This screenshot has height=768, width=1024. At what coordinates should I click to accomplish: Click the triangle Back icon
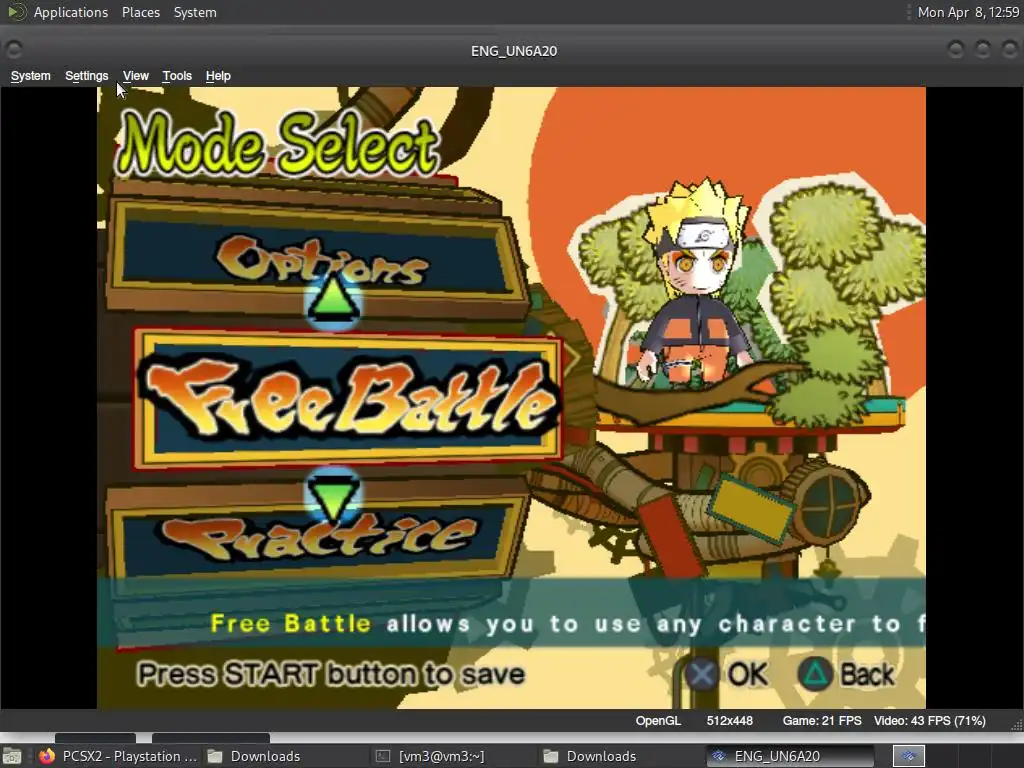coord(815,675)
